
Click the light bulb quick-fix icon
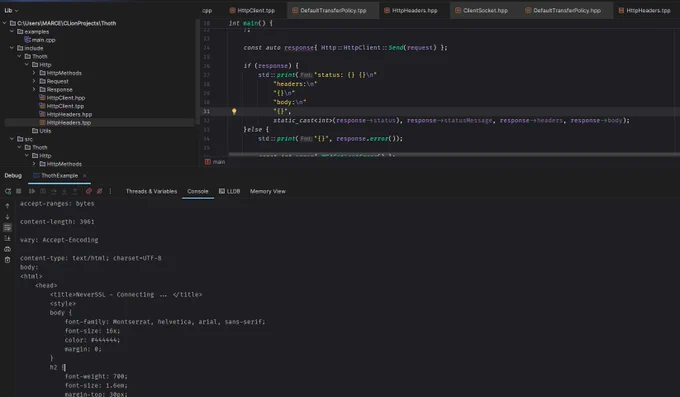[234, 112]
